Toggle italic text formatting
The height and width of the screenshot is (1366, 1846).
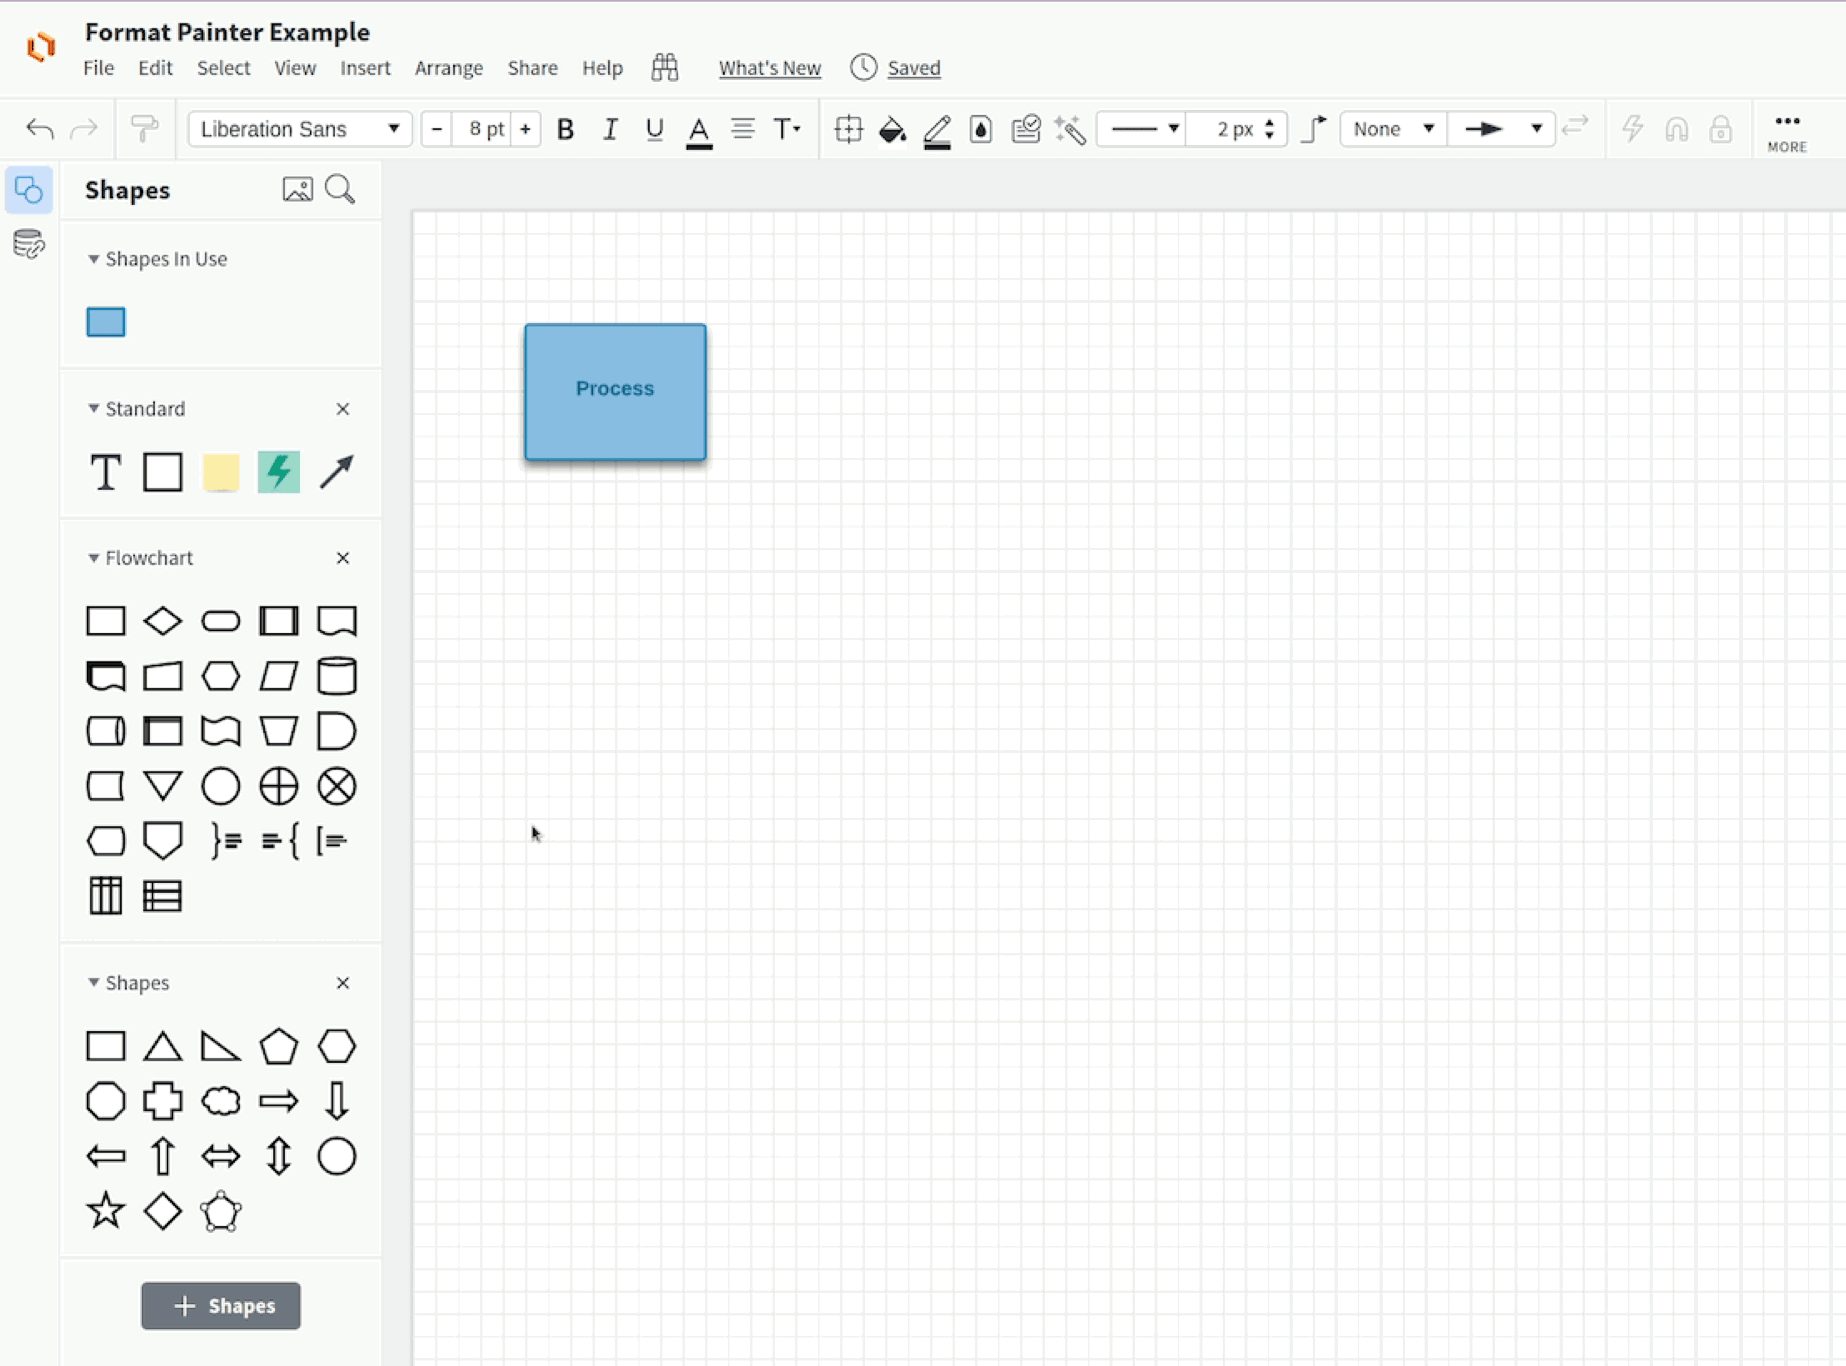coord(610,129)
